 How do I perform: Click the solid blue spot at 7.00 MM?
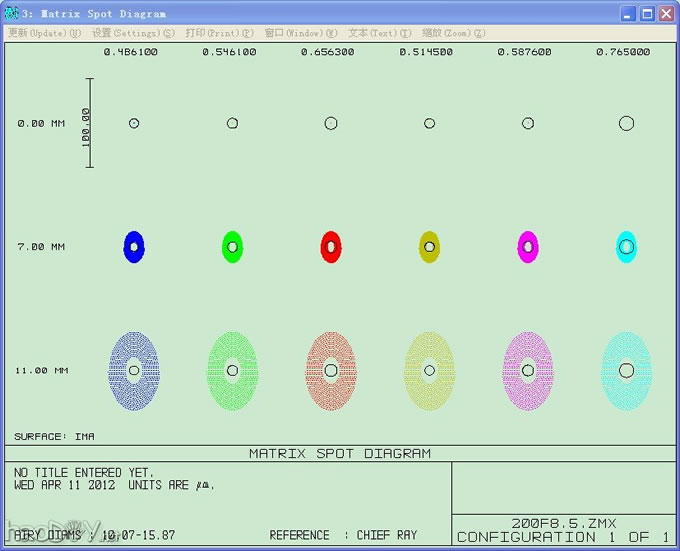134,246
